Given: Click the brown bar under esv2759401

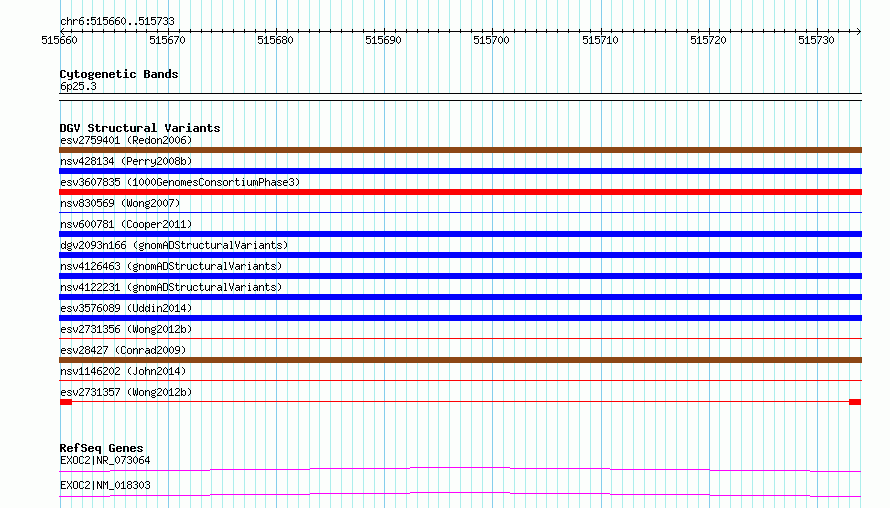Looking at the screenshot, I should pos(460,150).
